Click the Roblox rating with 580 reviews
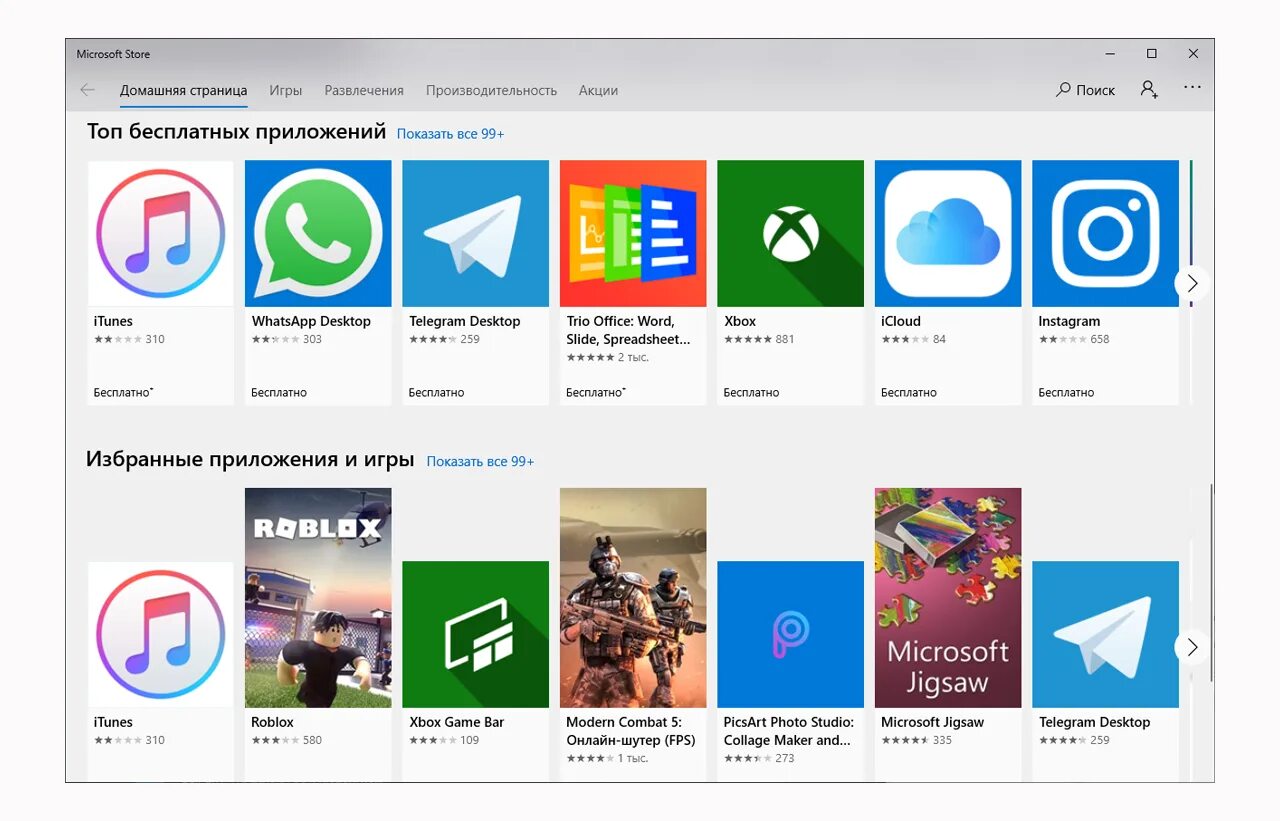 click(286, 740)
